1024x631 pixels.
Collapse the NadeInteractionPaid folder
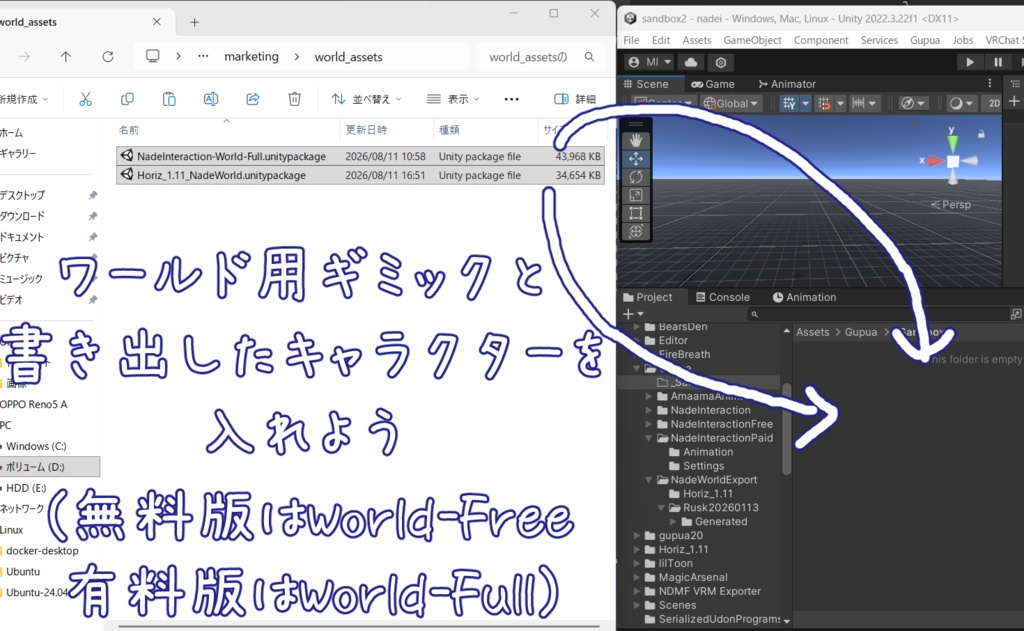click(x=648, y=438)
